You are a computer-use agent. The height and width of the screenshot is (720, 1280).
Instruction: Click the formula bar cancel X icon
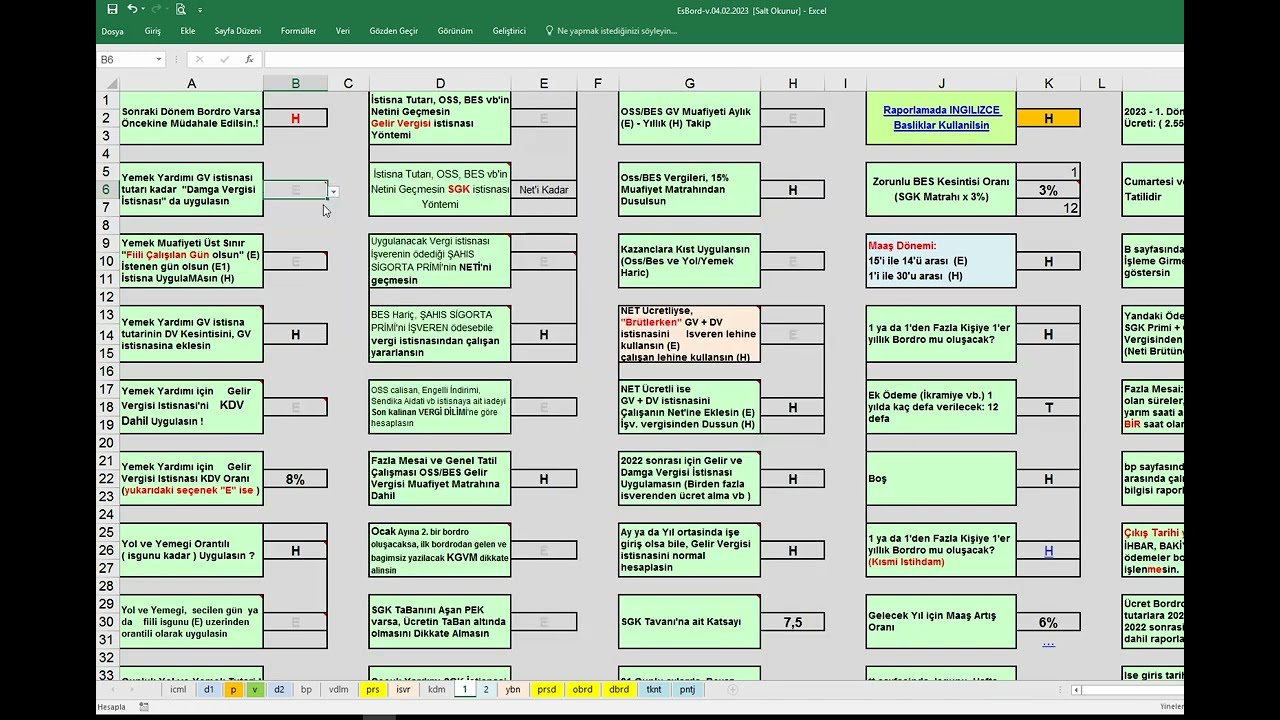[199, 59]
